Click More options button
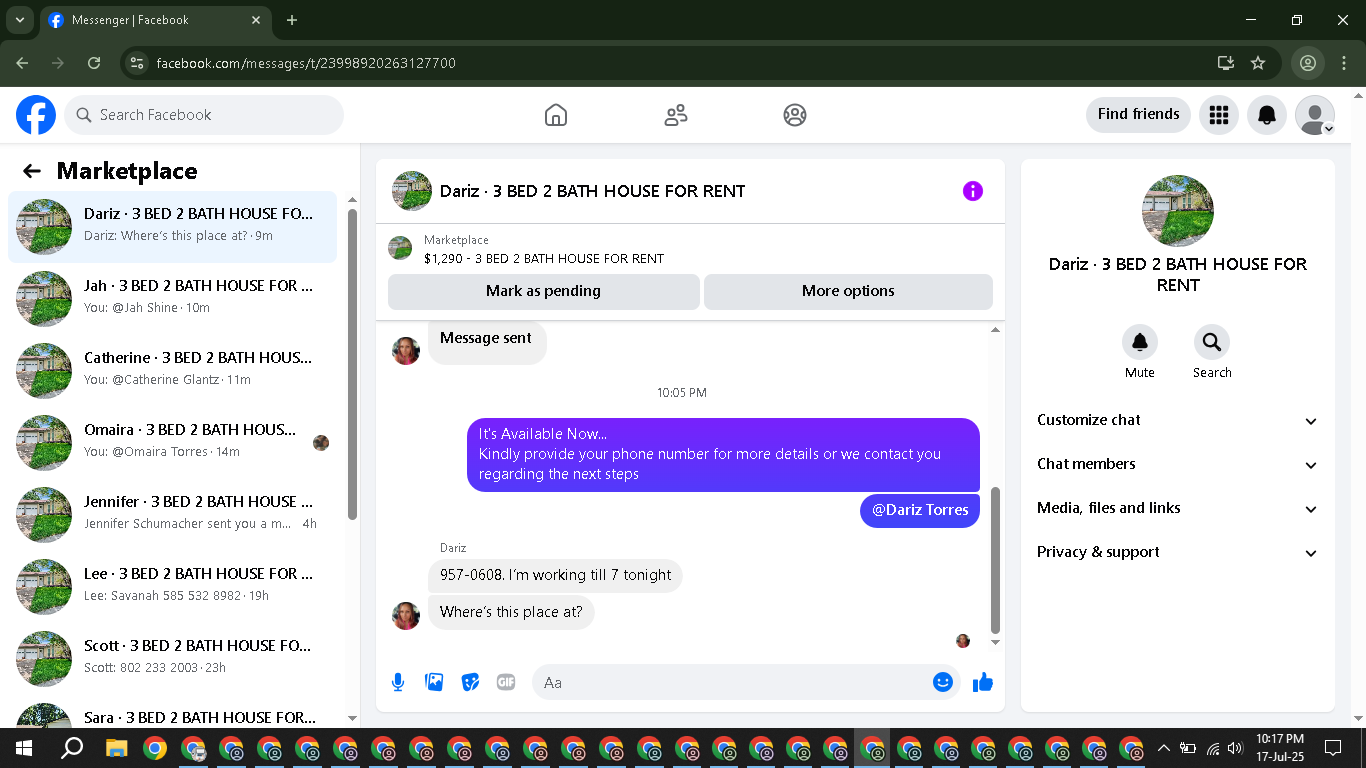The height and width of the screenshot is (768, 1366). pyautogui.click(x=848, y=291)
